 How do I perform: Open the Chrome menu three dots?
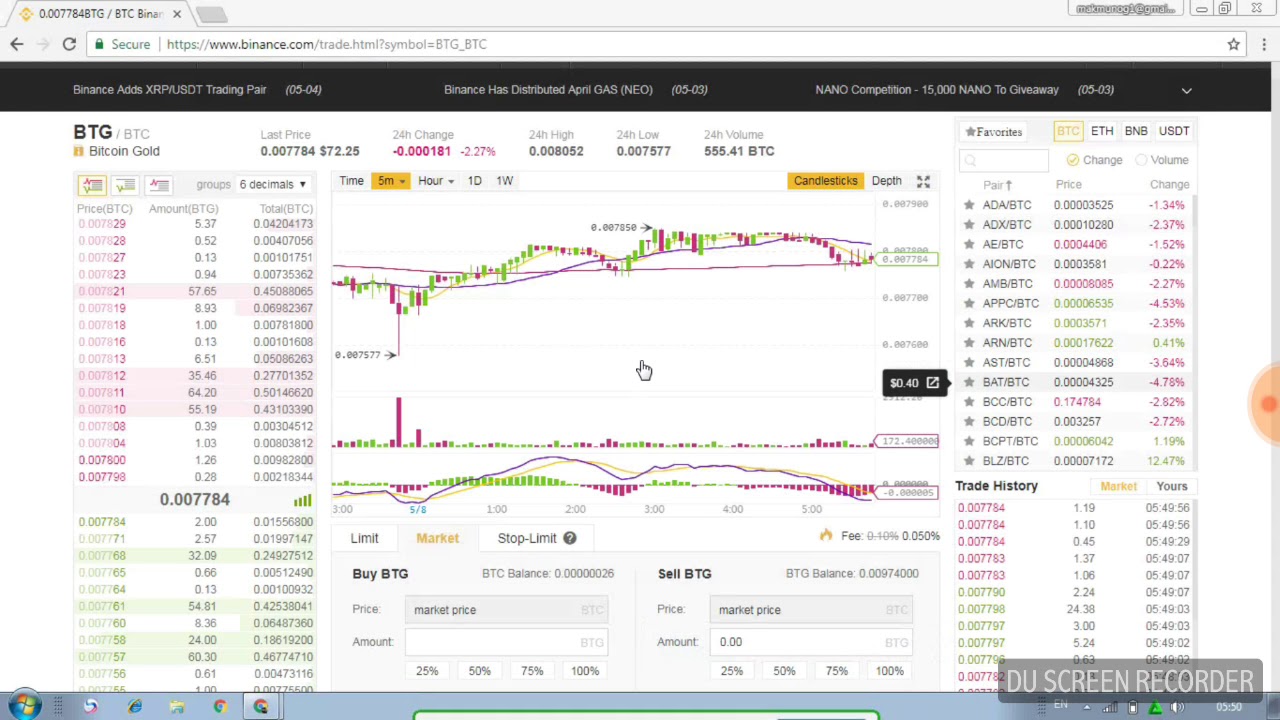click(x=1264, y=44)
